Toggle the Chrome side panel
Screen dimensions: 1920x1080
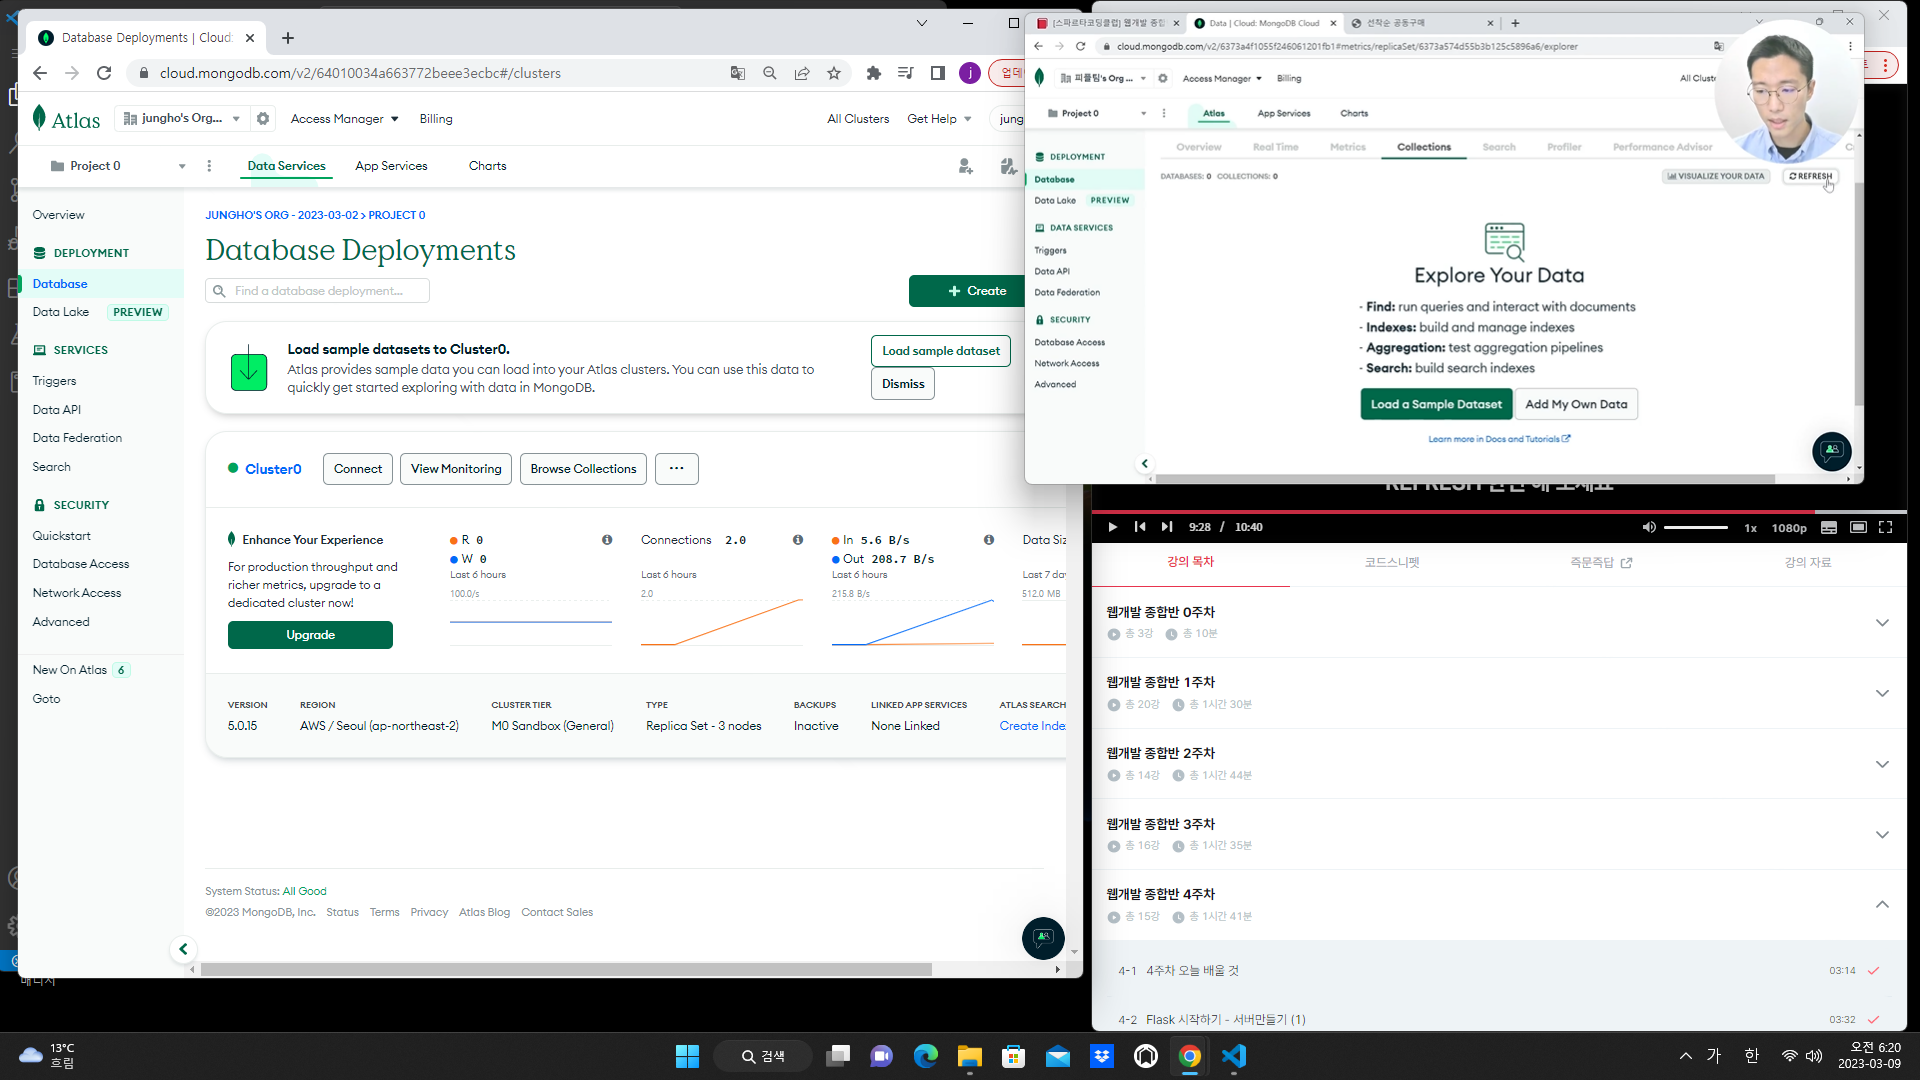(x=938, y=73)
